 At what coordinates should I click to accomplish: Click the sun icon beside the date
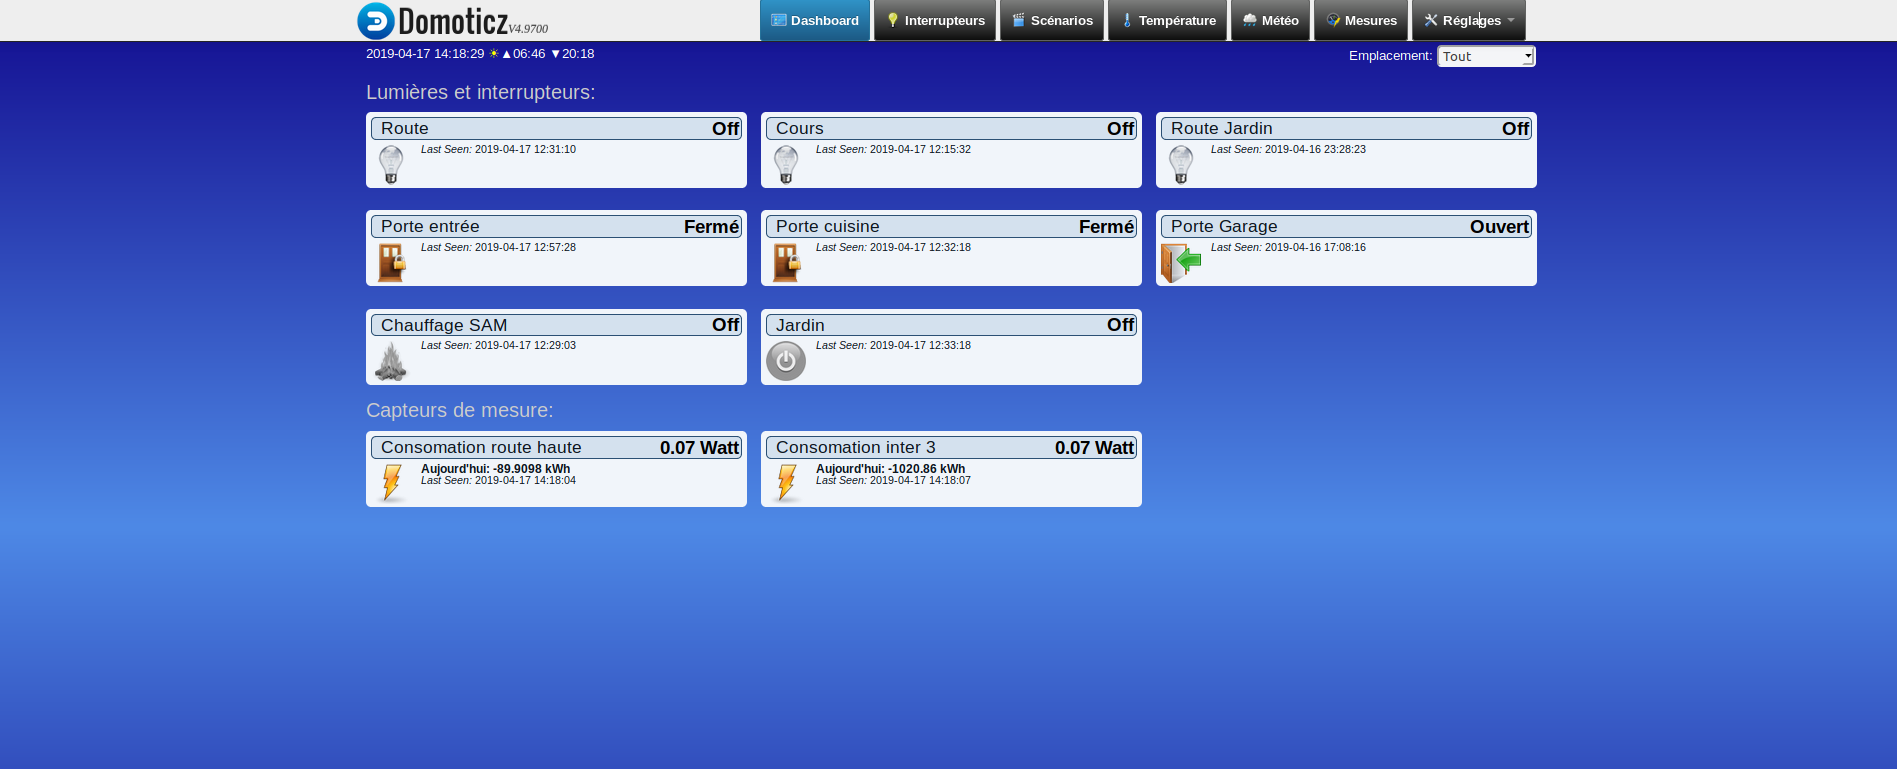pyautogui.click(x=494, y=54)
